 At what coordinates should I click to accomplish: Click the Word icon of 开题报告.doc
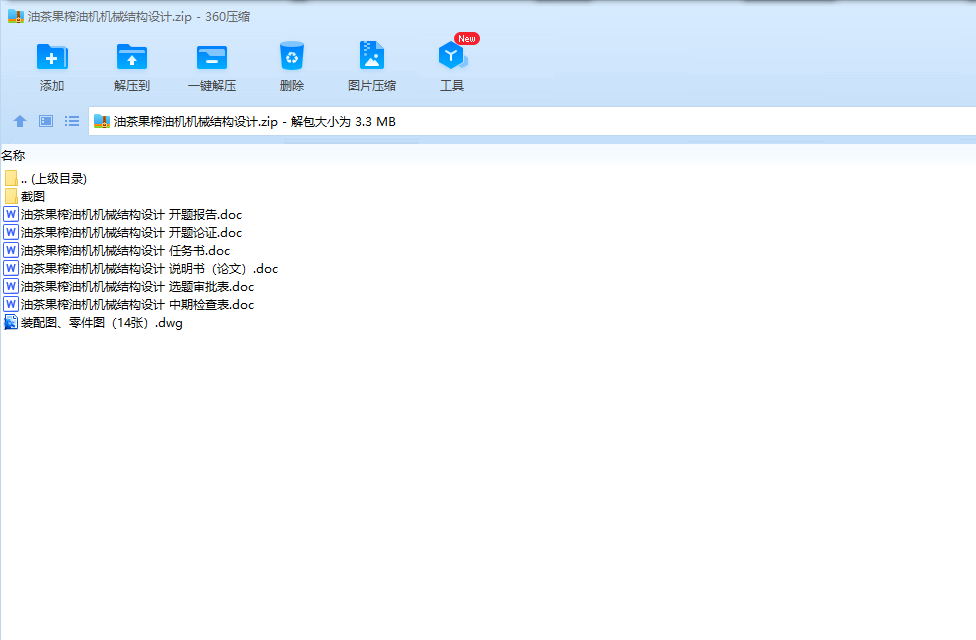point(11,214)
